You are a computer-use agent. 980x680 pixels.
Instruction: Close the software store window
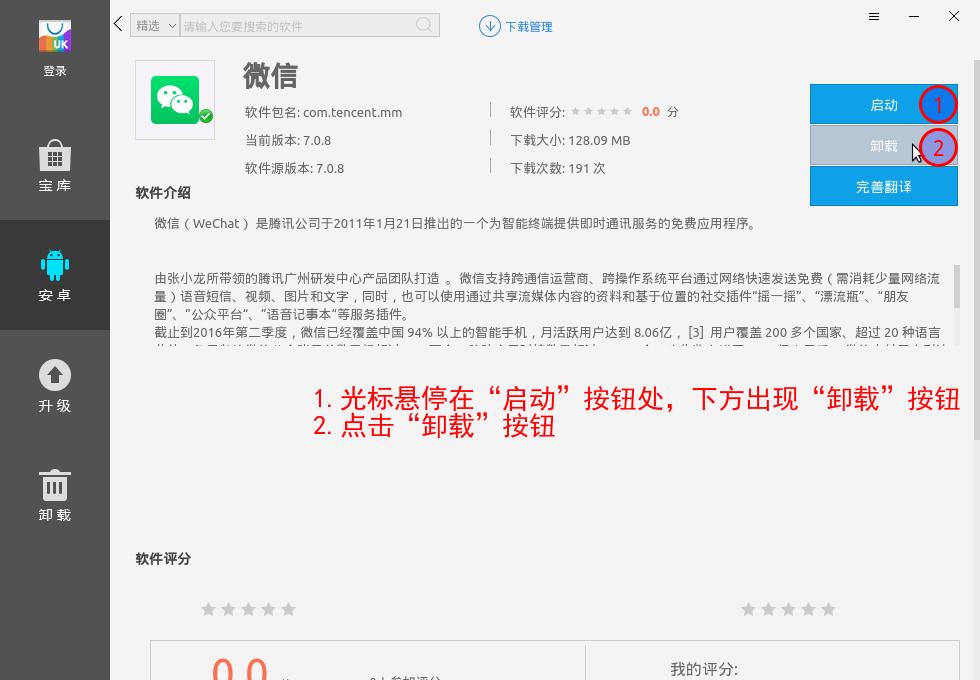pos(954,16)
